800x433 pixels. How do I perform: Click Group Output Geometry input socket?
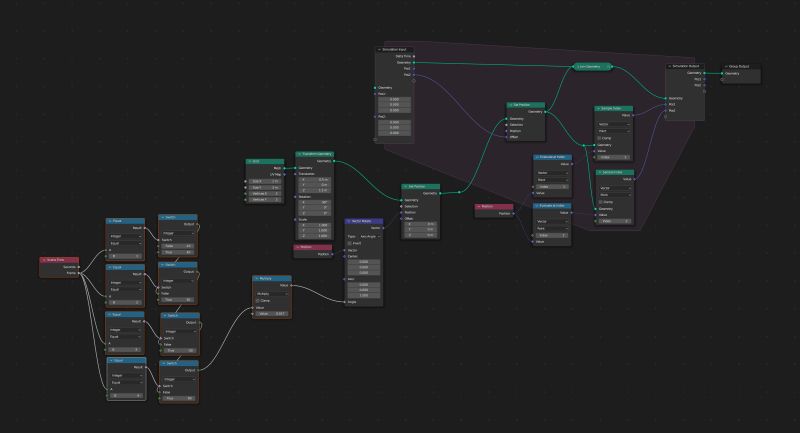point(722,73)
